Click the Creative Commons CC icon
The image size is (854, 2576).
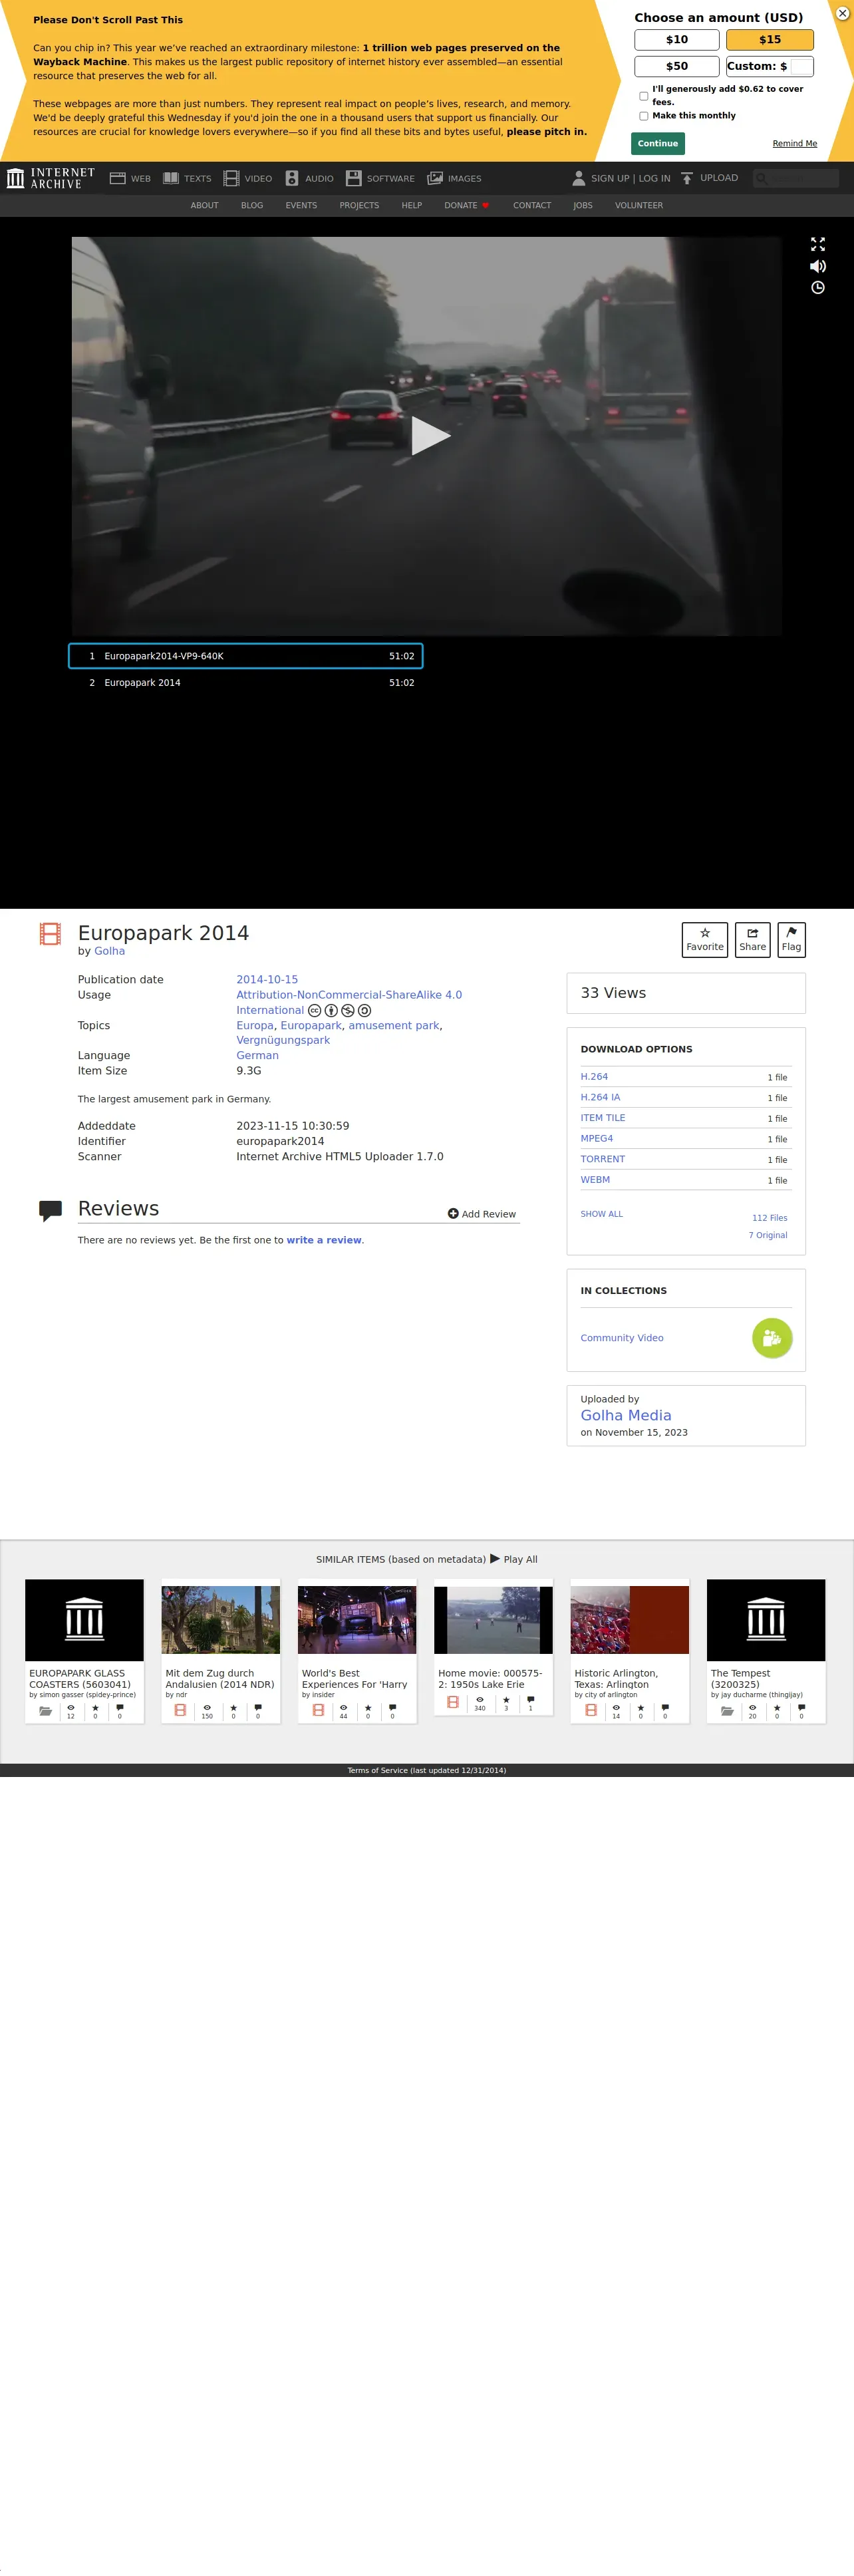315,1011
